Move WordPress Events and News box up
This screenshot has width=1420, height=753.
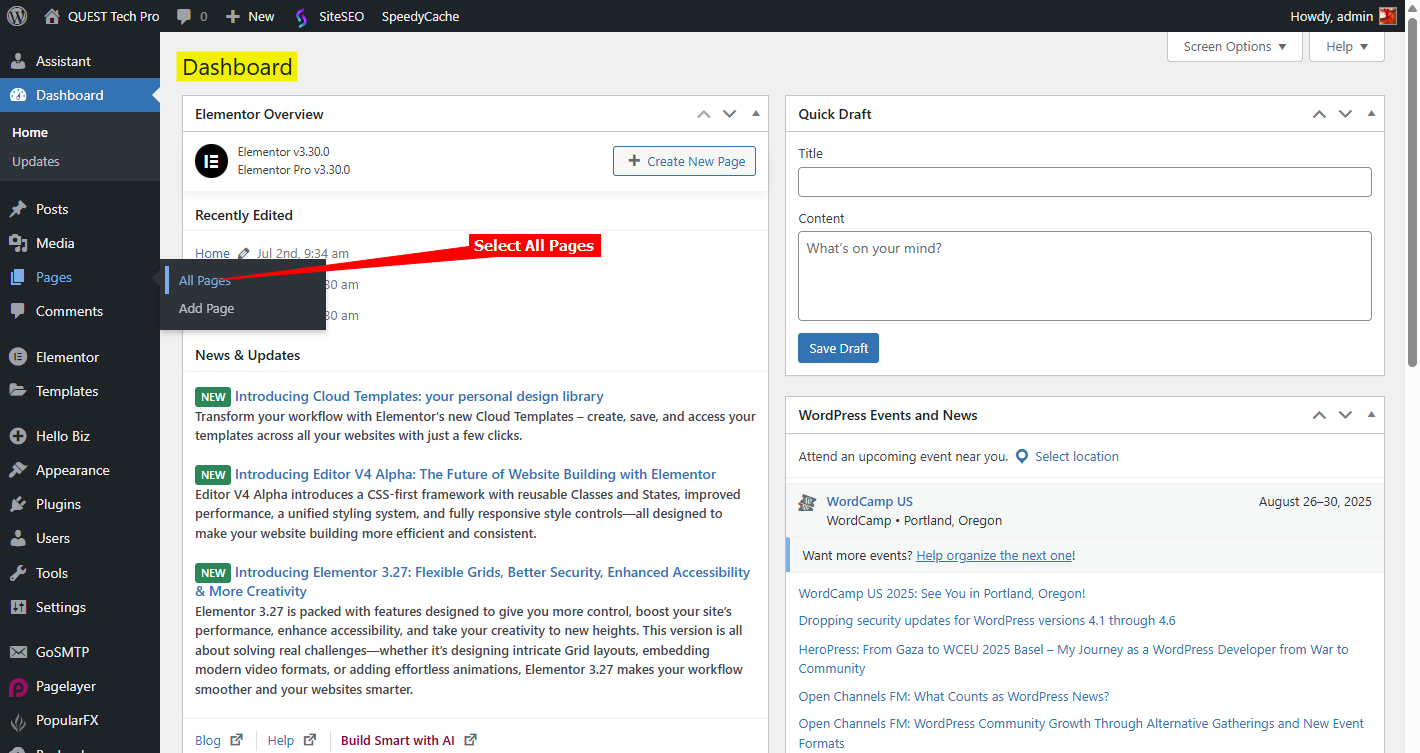[1319, 415]
